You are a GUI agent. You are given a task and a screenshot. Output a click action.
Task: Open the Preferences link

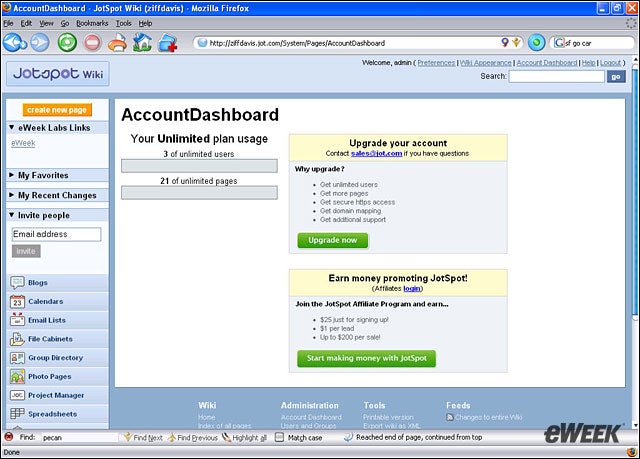coord(436,63)
